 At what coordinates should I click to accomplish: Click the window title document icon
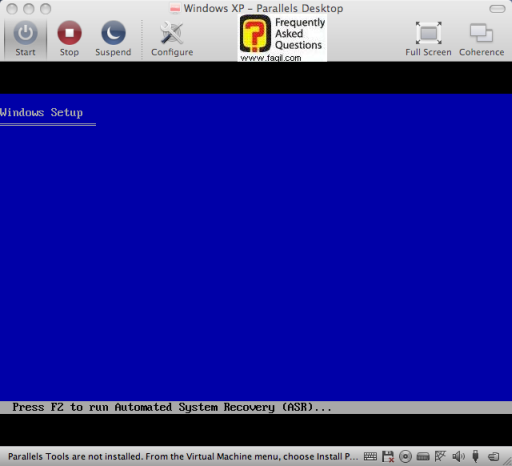tap(175, 8)
